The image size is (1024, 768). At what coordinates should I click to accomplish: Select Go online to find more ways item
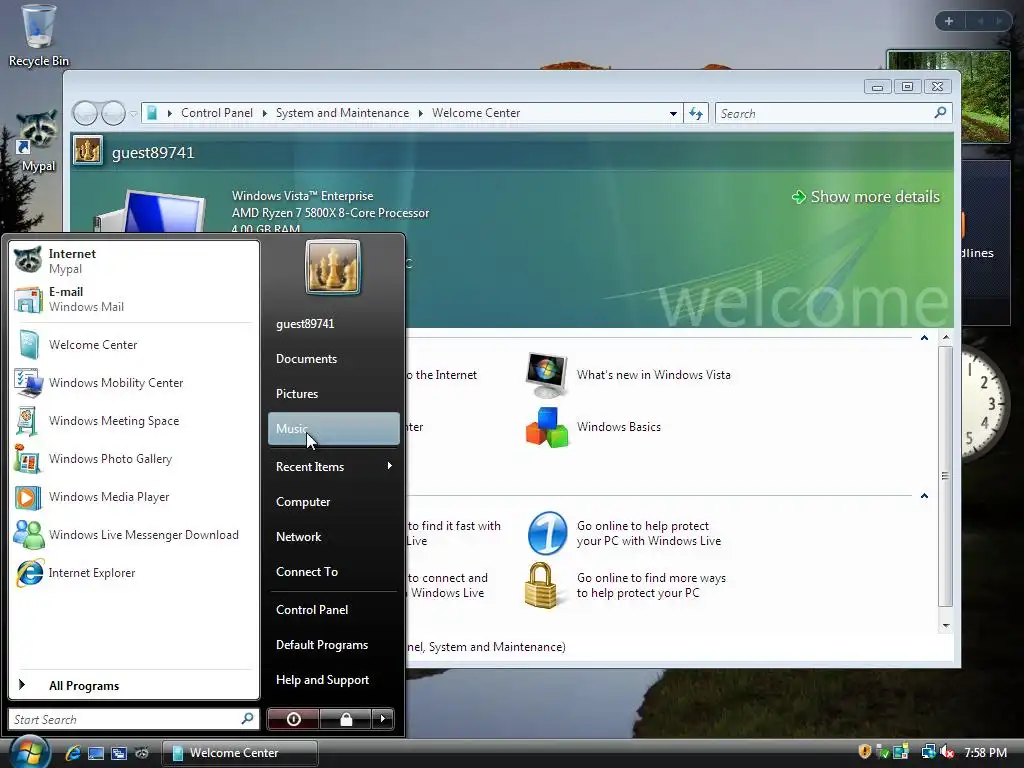pos(626,585)
